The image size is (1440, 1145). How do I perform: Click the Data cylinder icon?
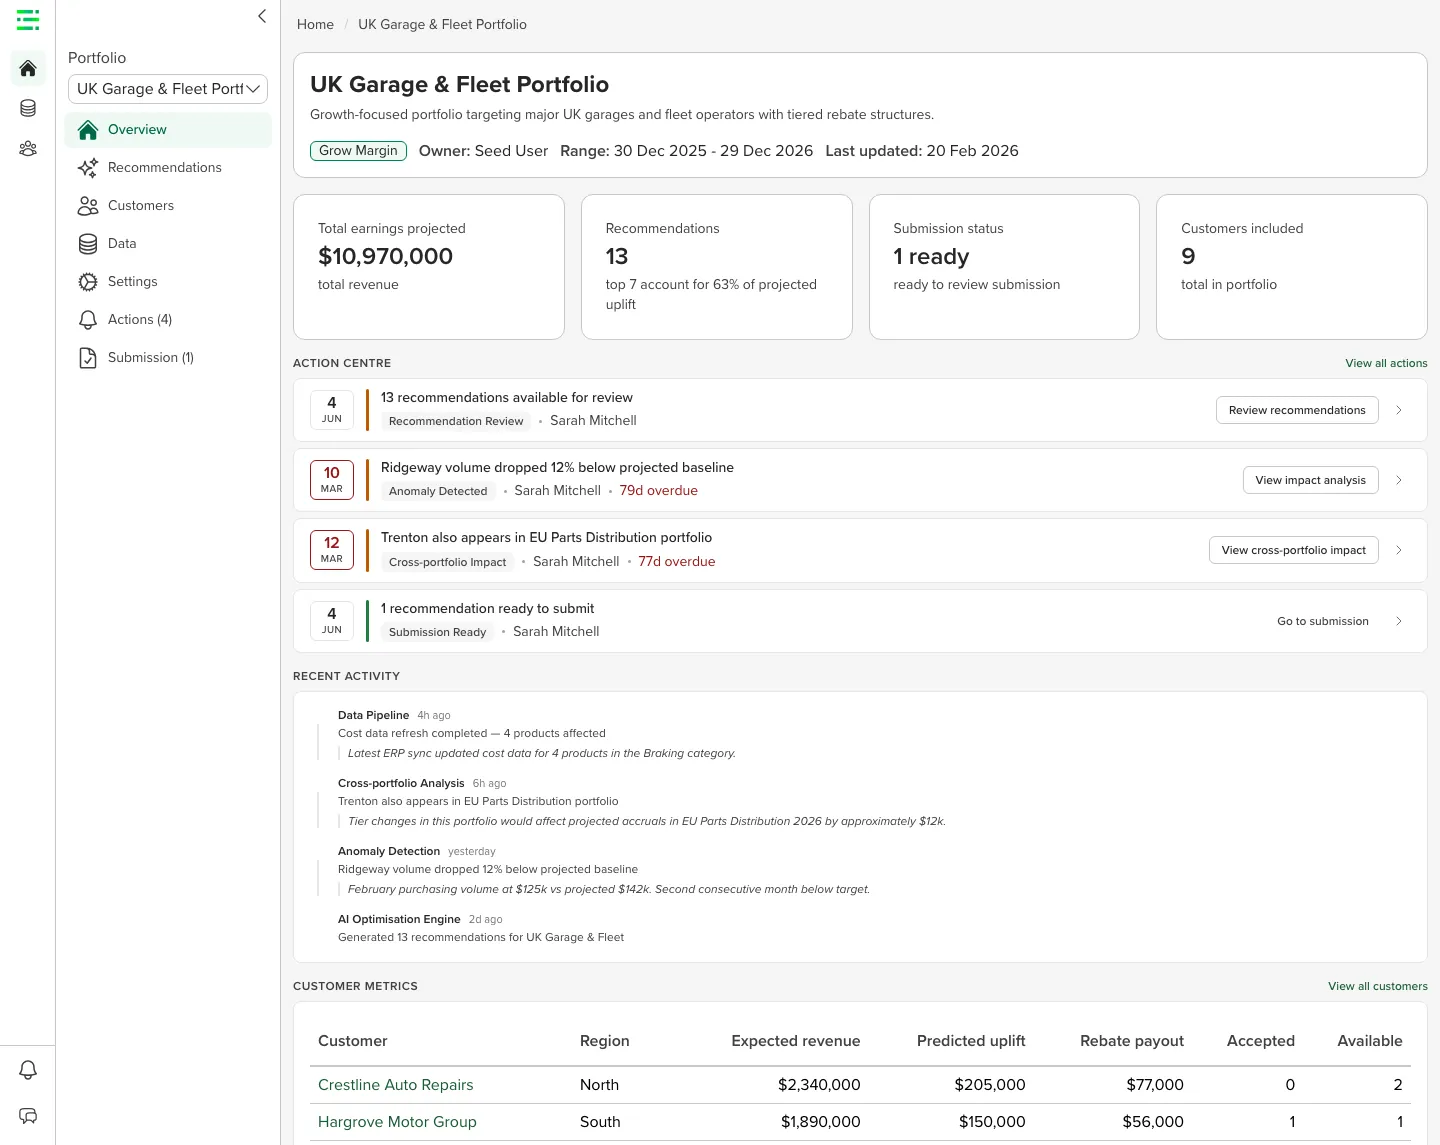tap(88, 244)
